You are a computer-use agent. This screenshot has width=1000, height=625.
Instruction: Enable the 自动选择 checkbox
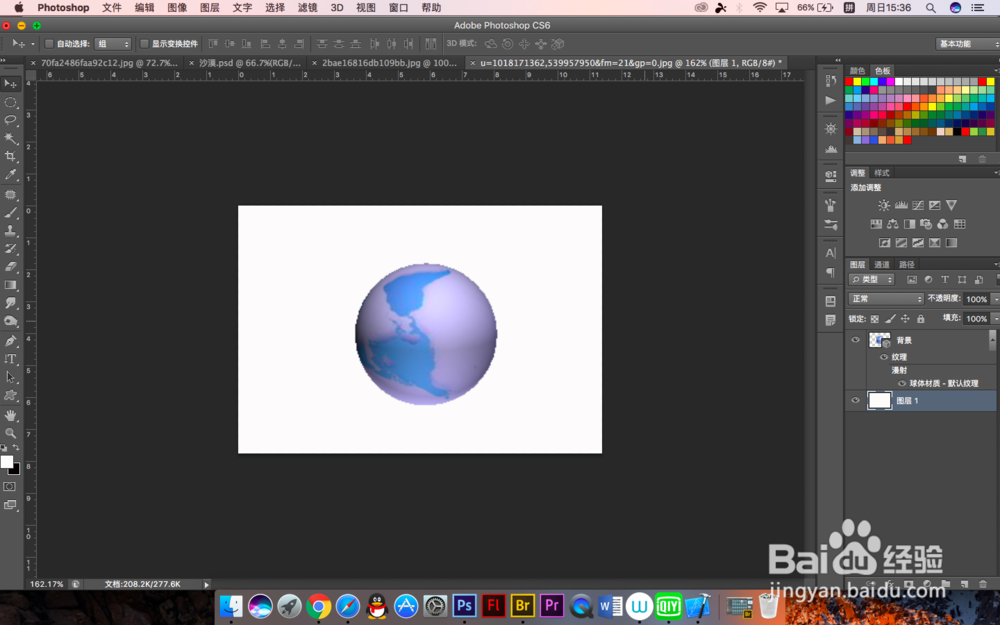[x=48, y=44]
